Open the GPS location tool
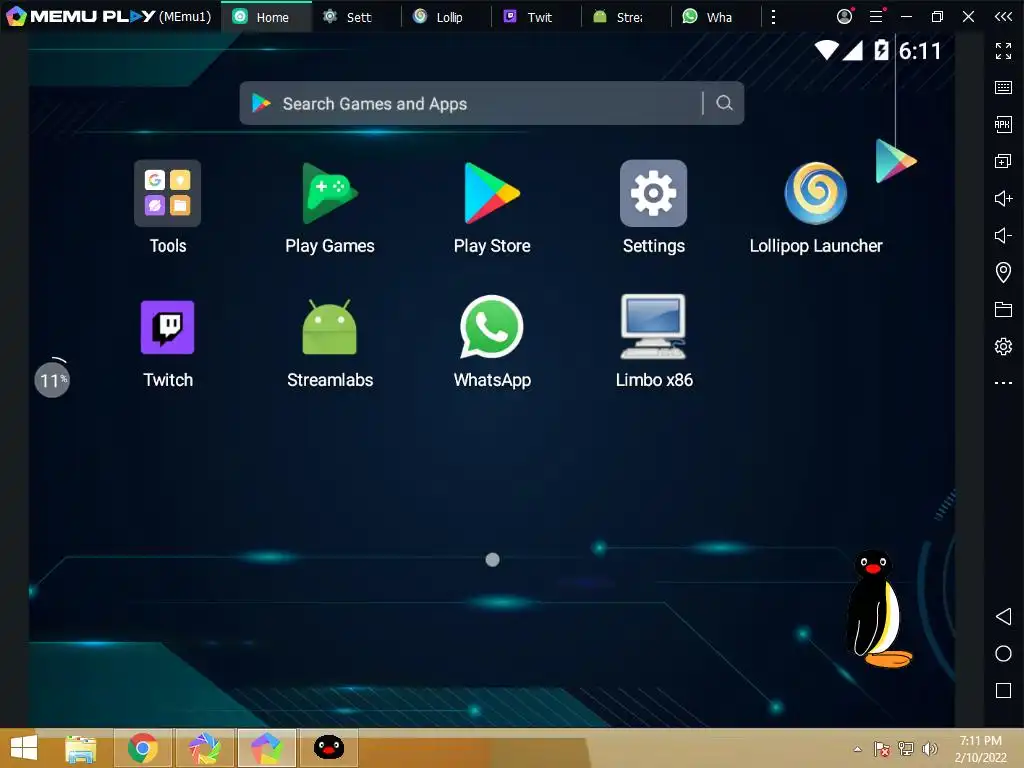1024x768 pixels. 1003,272
